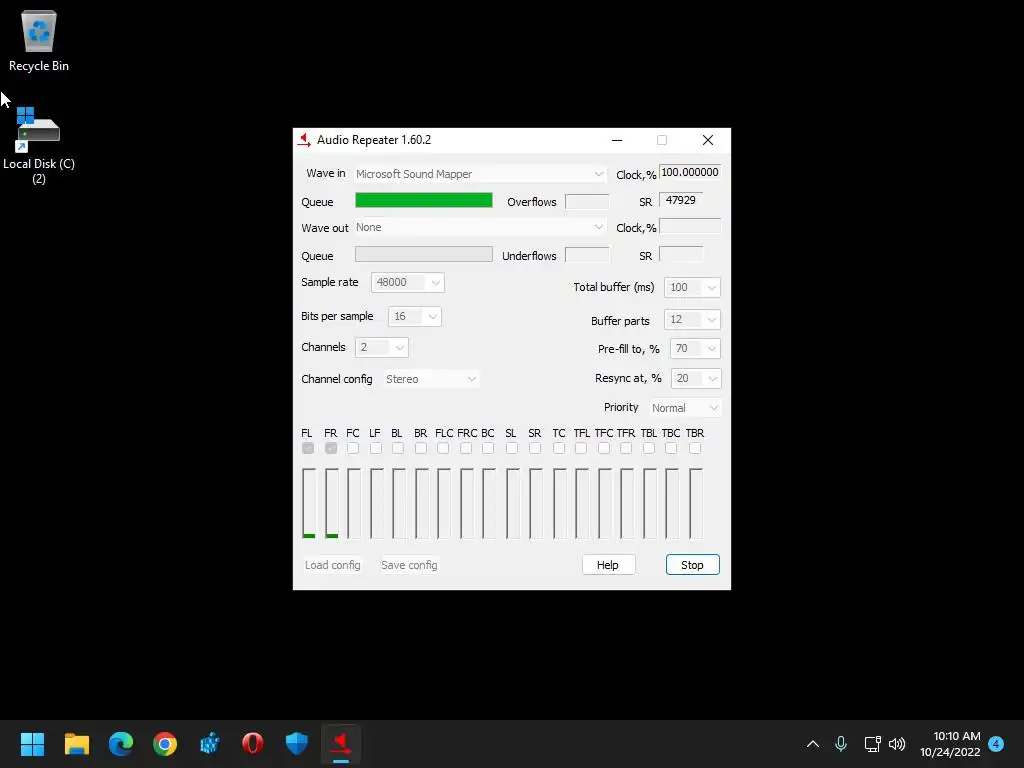Click the Underflows counter field
The height and width of the screenshot is (768, 1024).
coord(587,255)
